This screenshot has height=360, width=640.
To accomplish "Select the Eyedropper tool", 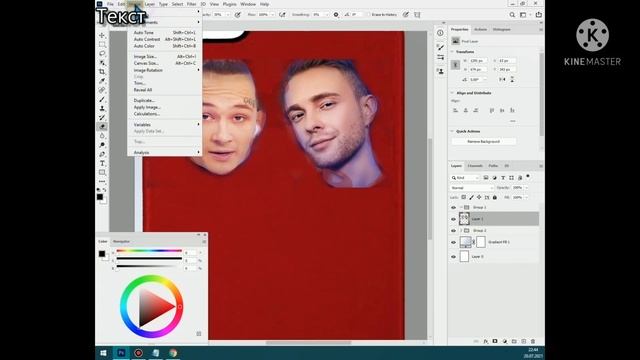I will (x=102, y=81).
